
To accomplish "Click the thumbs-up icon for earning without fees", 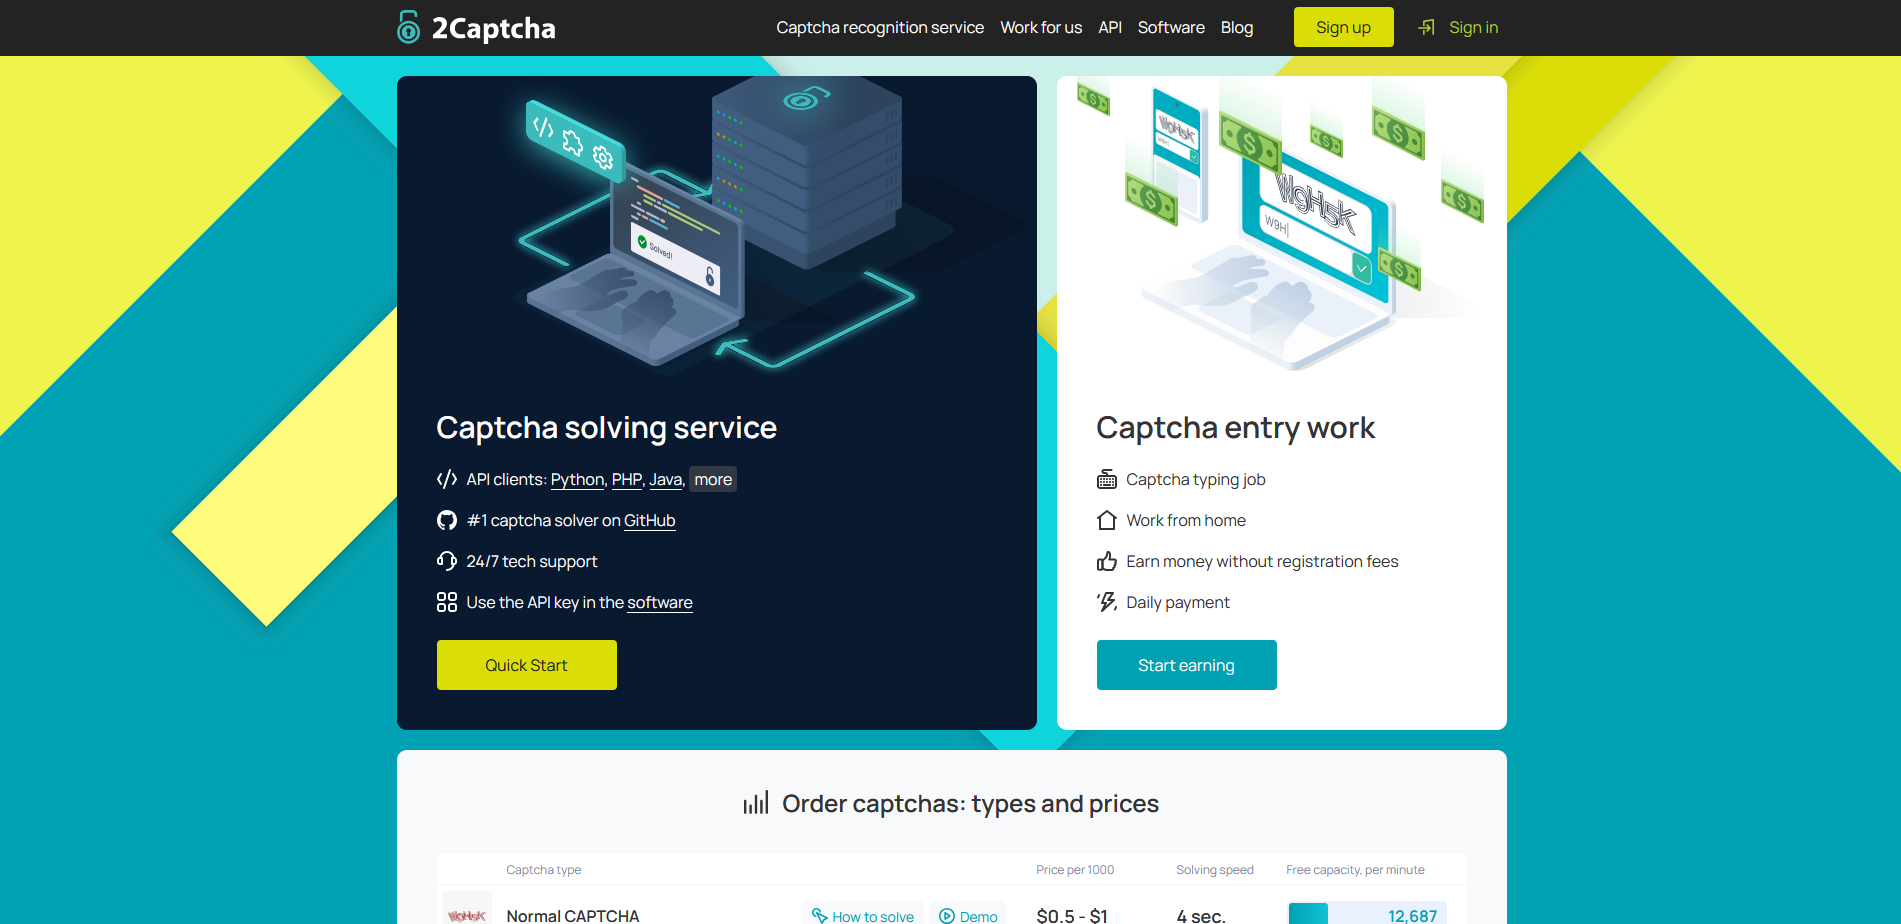I will (1106, 561).
